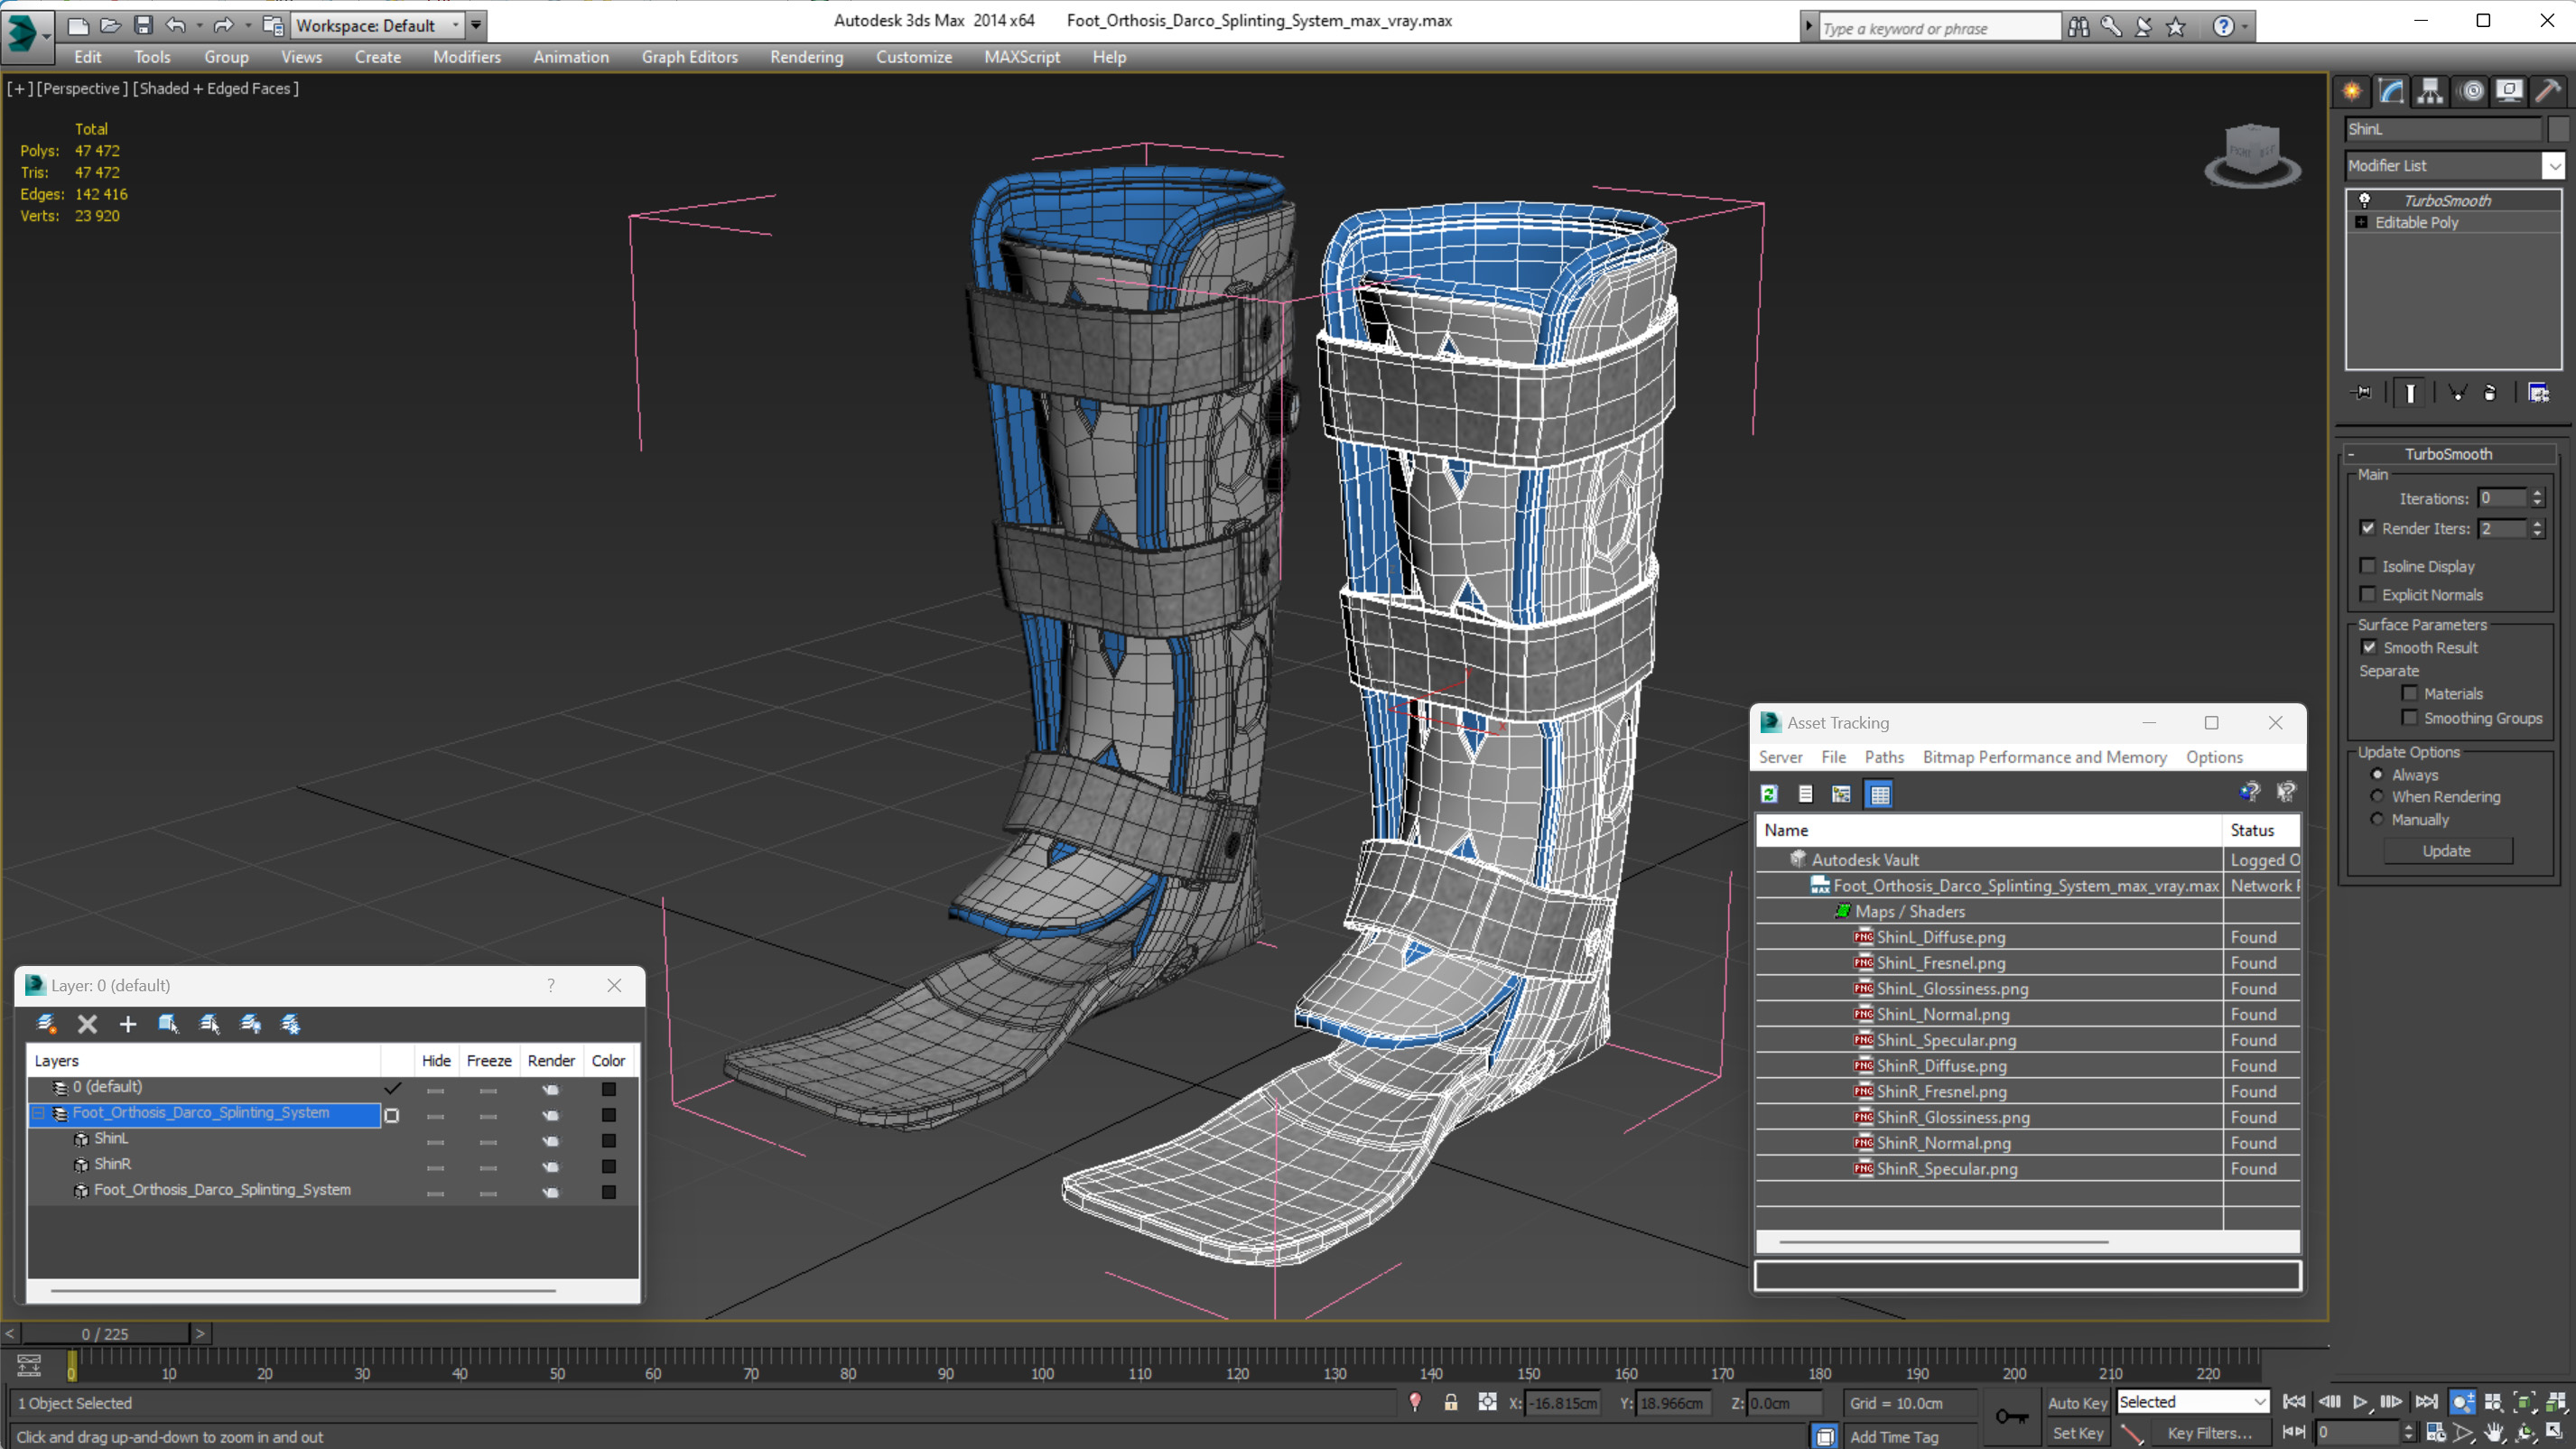Click Configure Modifier Sets icon
Screen dimensions: 2576x1449
pyautogui.click(x=2538, y=393)
